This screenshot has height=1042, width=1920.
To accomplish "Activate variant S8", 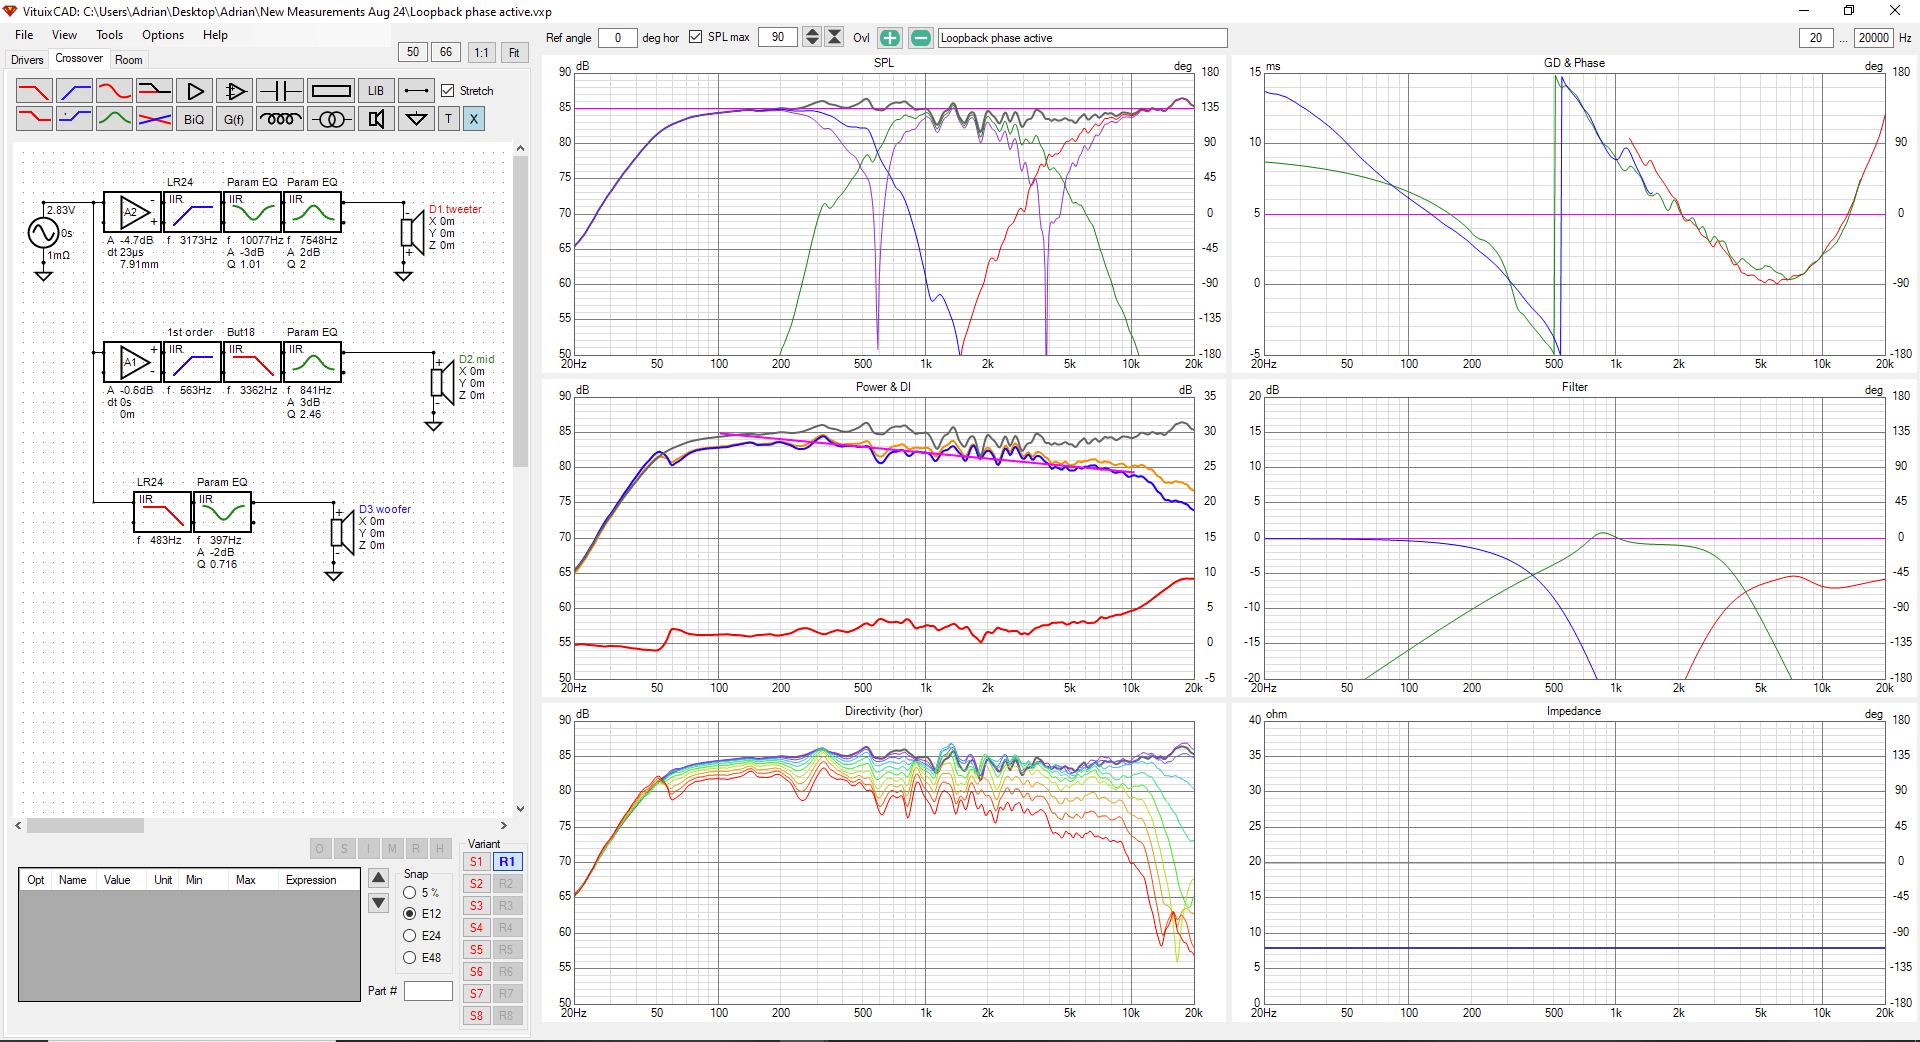I will pos(477,1016).
